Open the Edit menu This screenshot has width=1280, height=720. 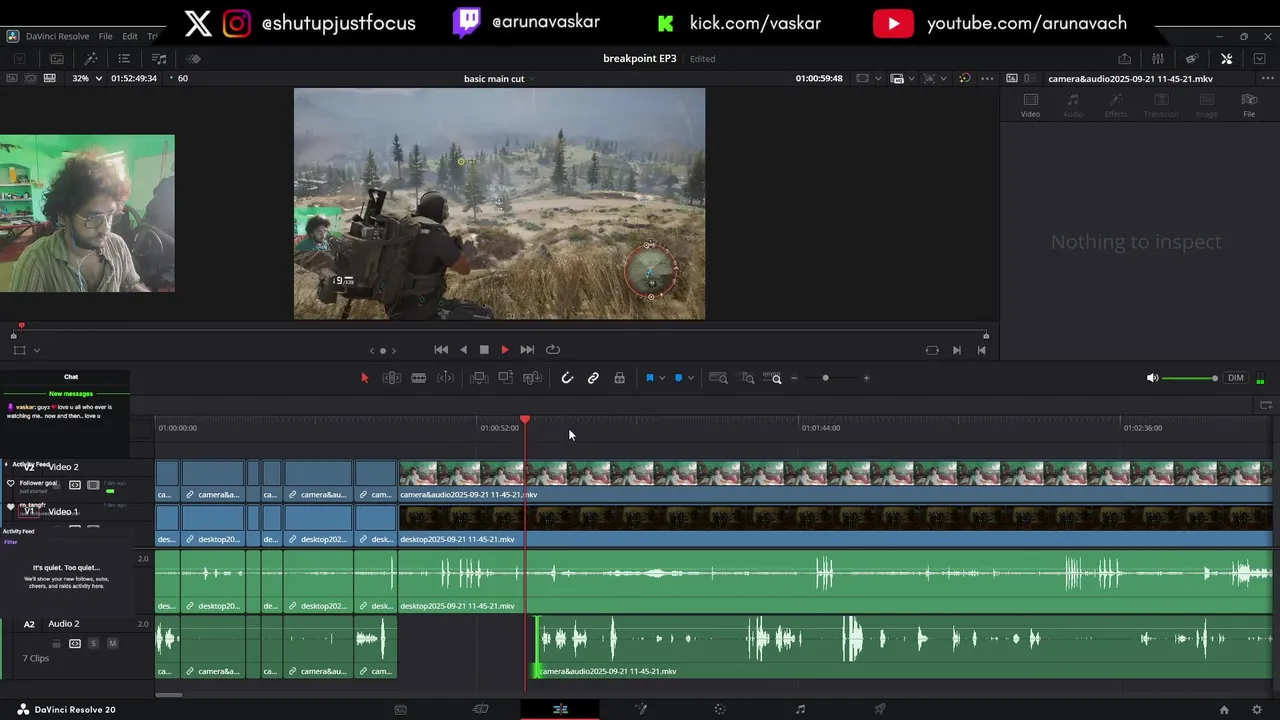pos(130,36)
